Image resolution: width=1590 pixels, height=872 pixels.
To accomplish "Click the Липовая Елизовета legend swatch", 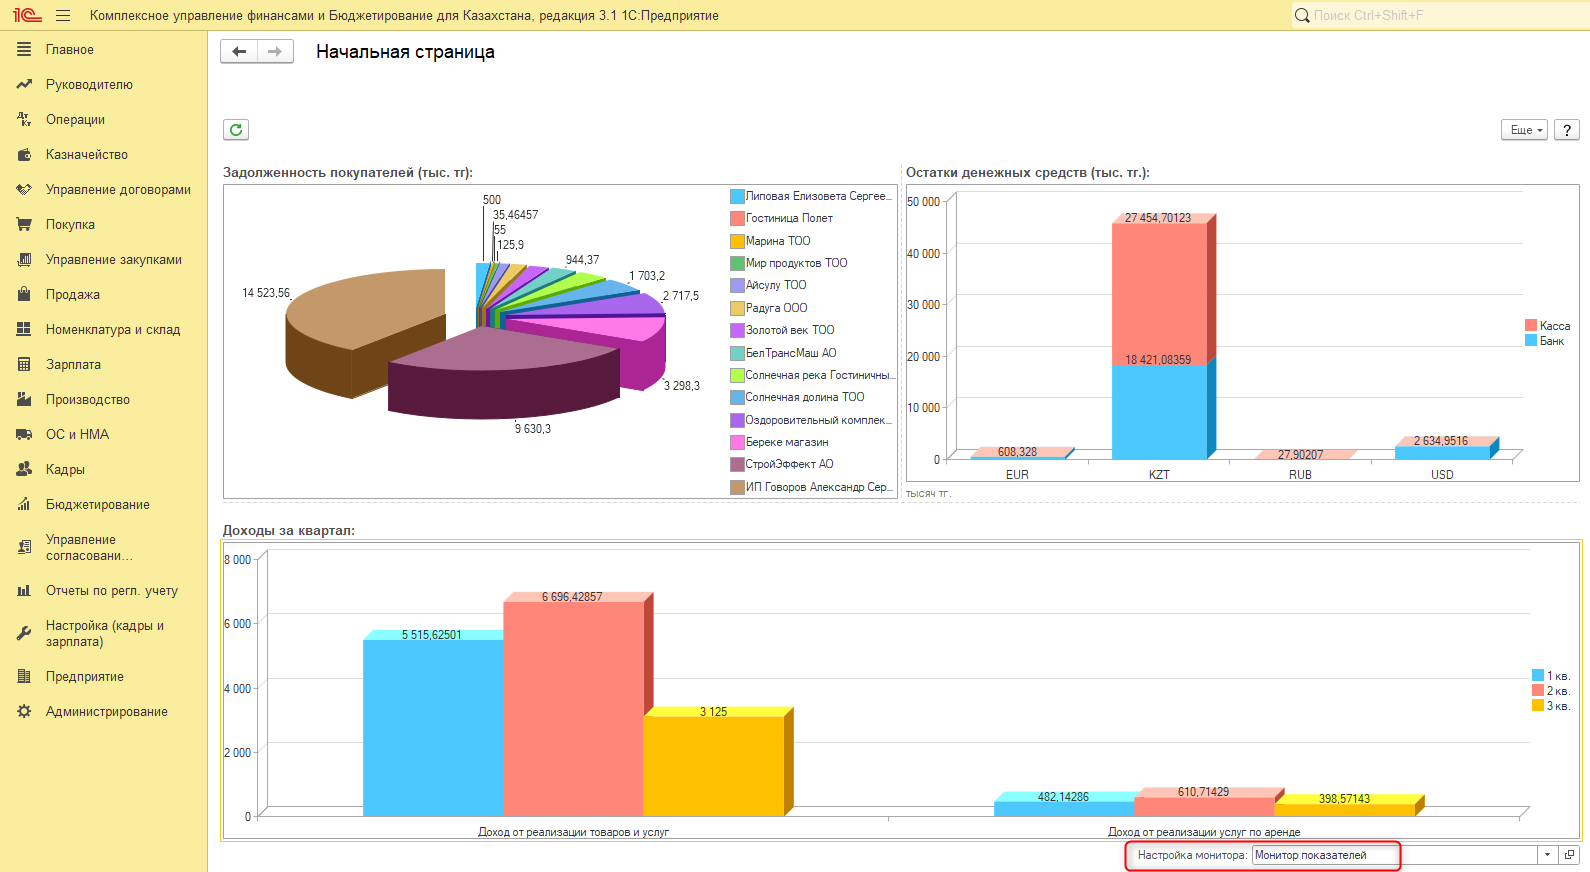I will tap(737, 196).
